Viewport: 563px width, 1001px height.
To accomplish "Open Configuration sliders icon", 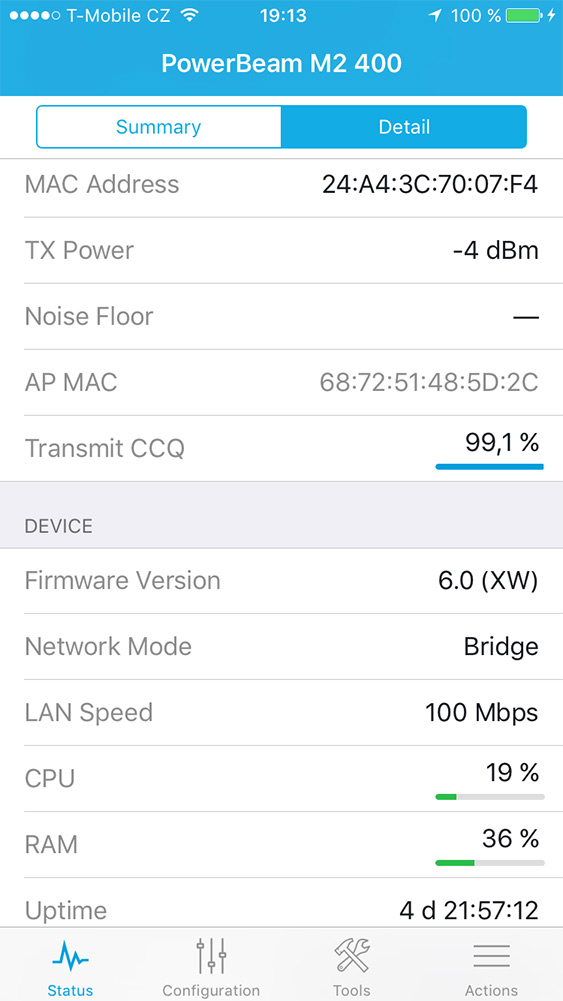I will point(211,956).
